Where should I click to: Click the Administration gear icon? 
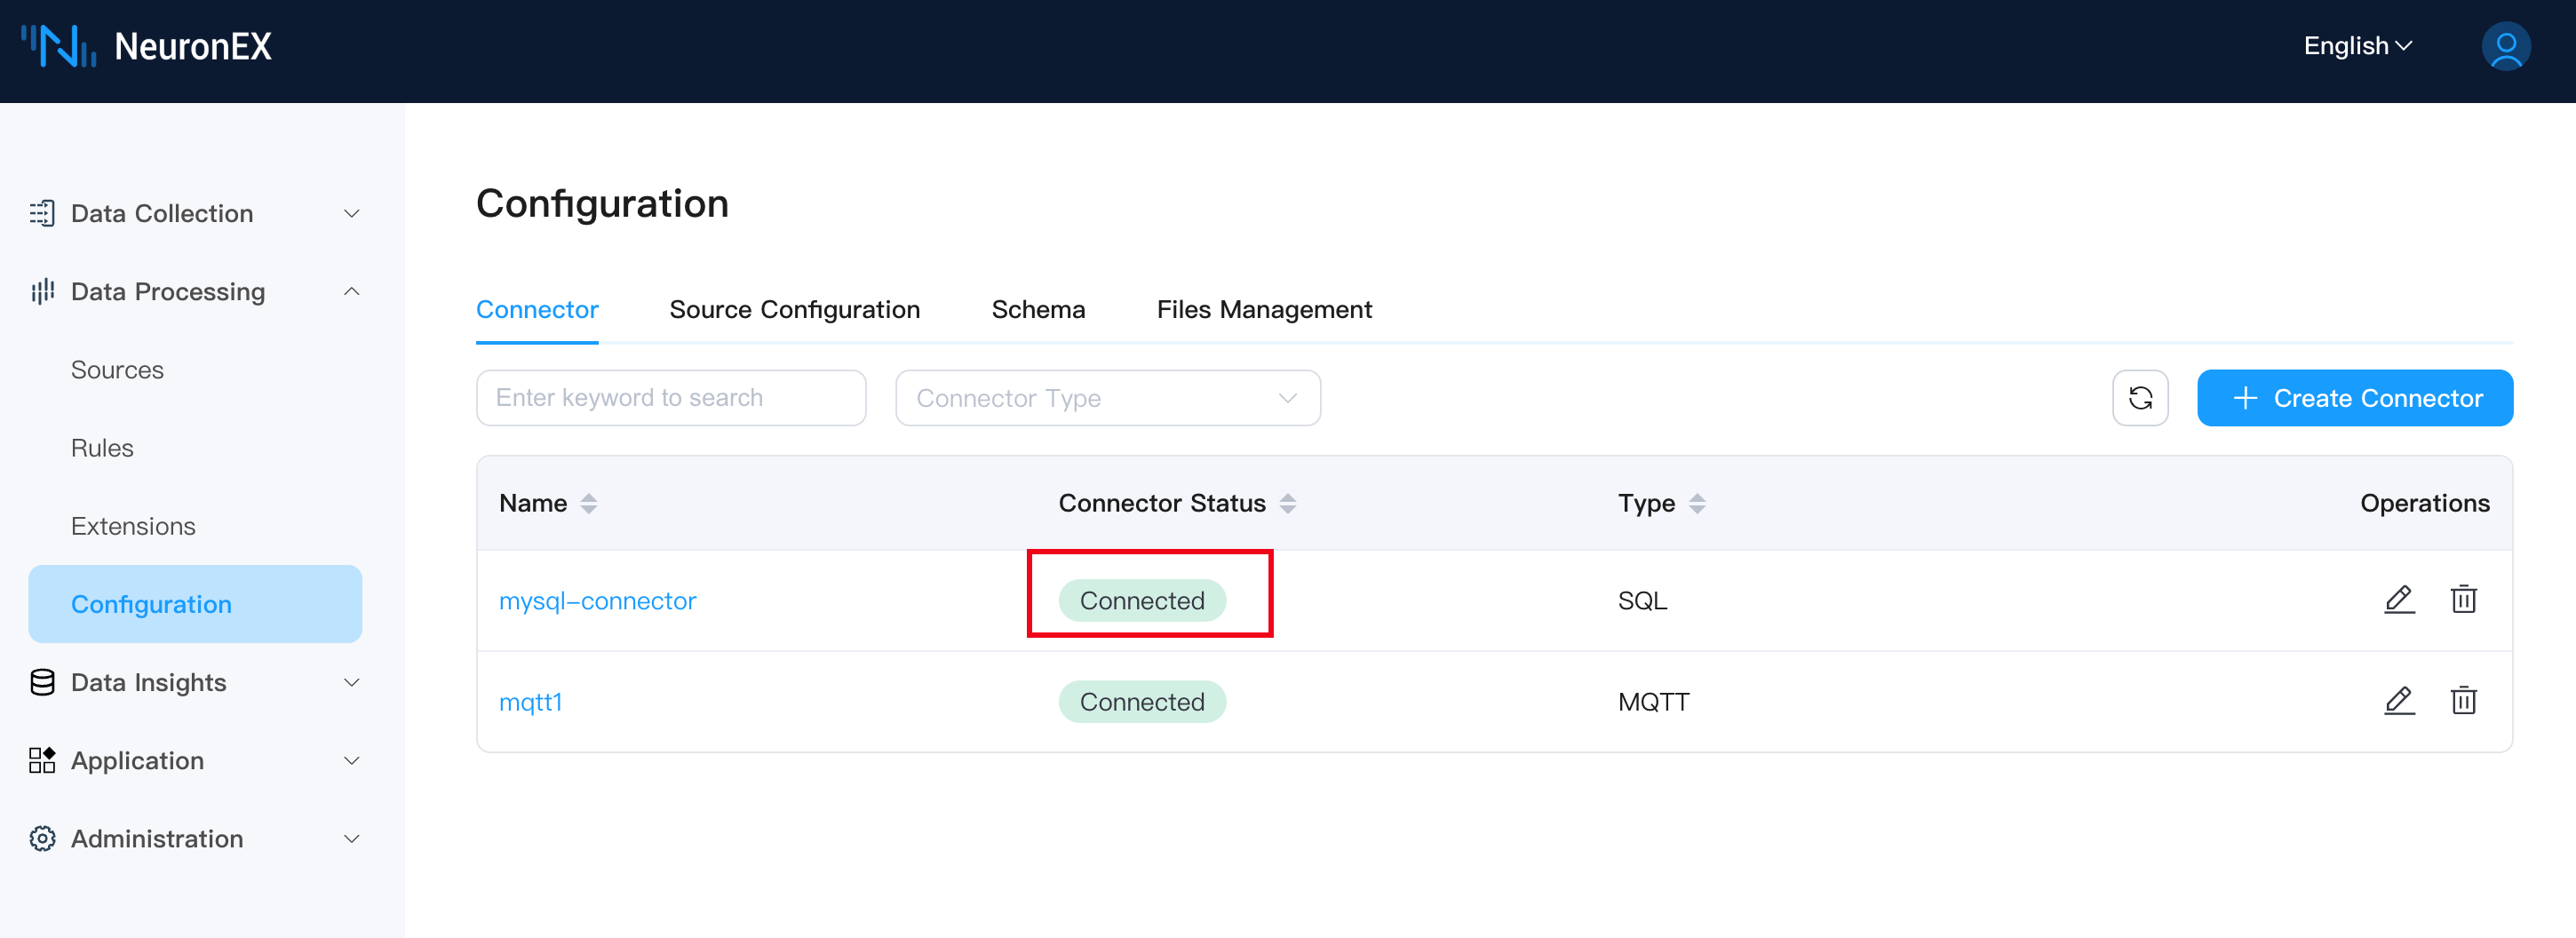41,838
